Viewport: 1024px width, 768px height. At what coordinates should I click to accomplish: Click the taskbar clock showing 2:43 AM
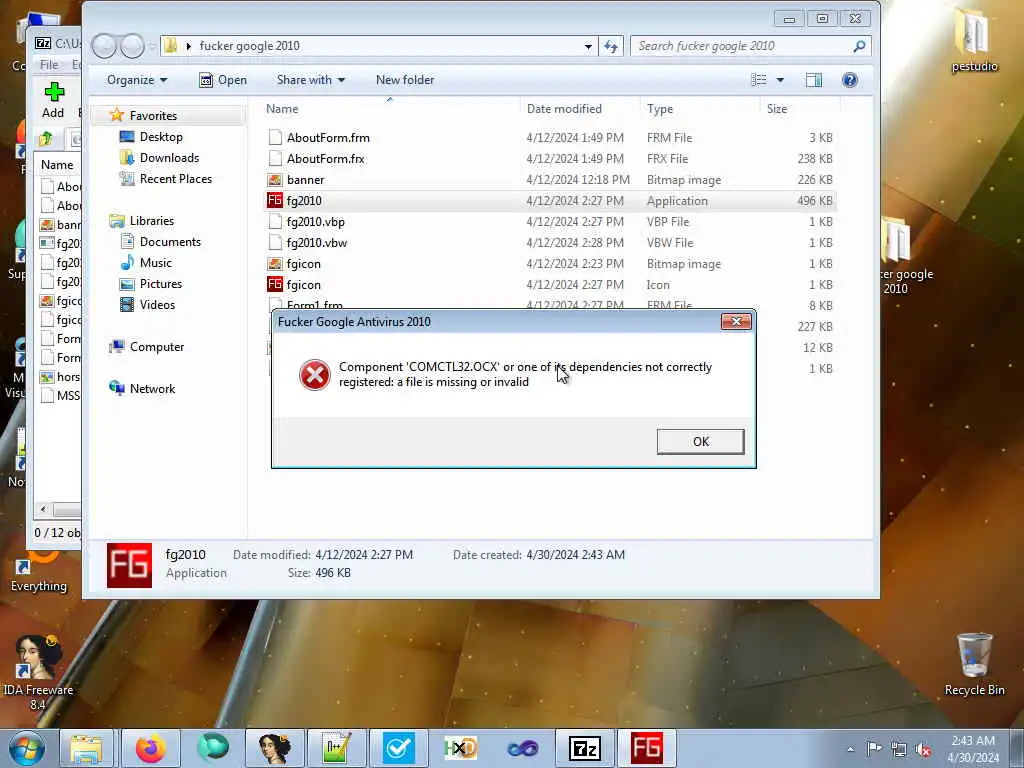[973, 749]
